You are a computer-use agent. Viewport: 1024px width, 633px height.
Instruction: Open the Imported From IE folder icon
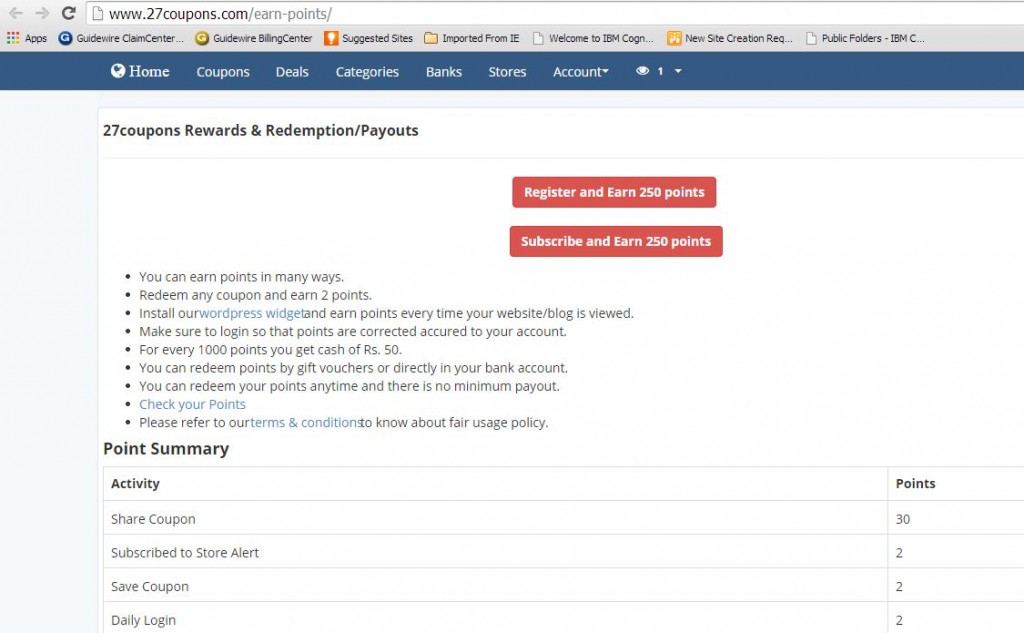pos(430,38)
